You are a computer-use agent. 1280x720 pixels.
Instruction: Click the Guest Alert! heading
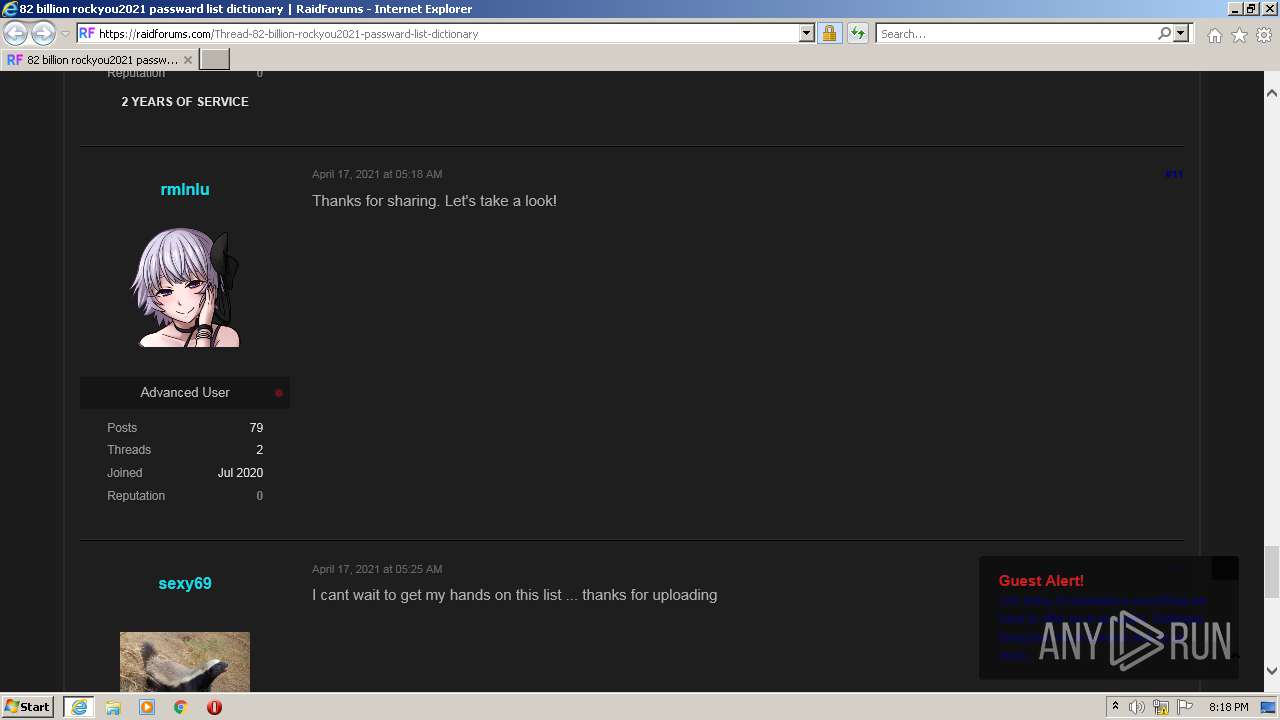pyautogui.click(x=1041, y=581)
